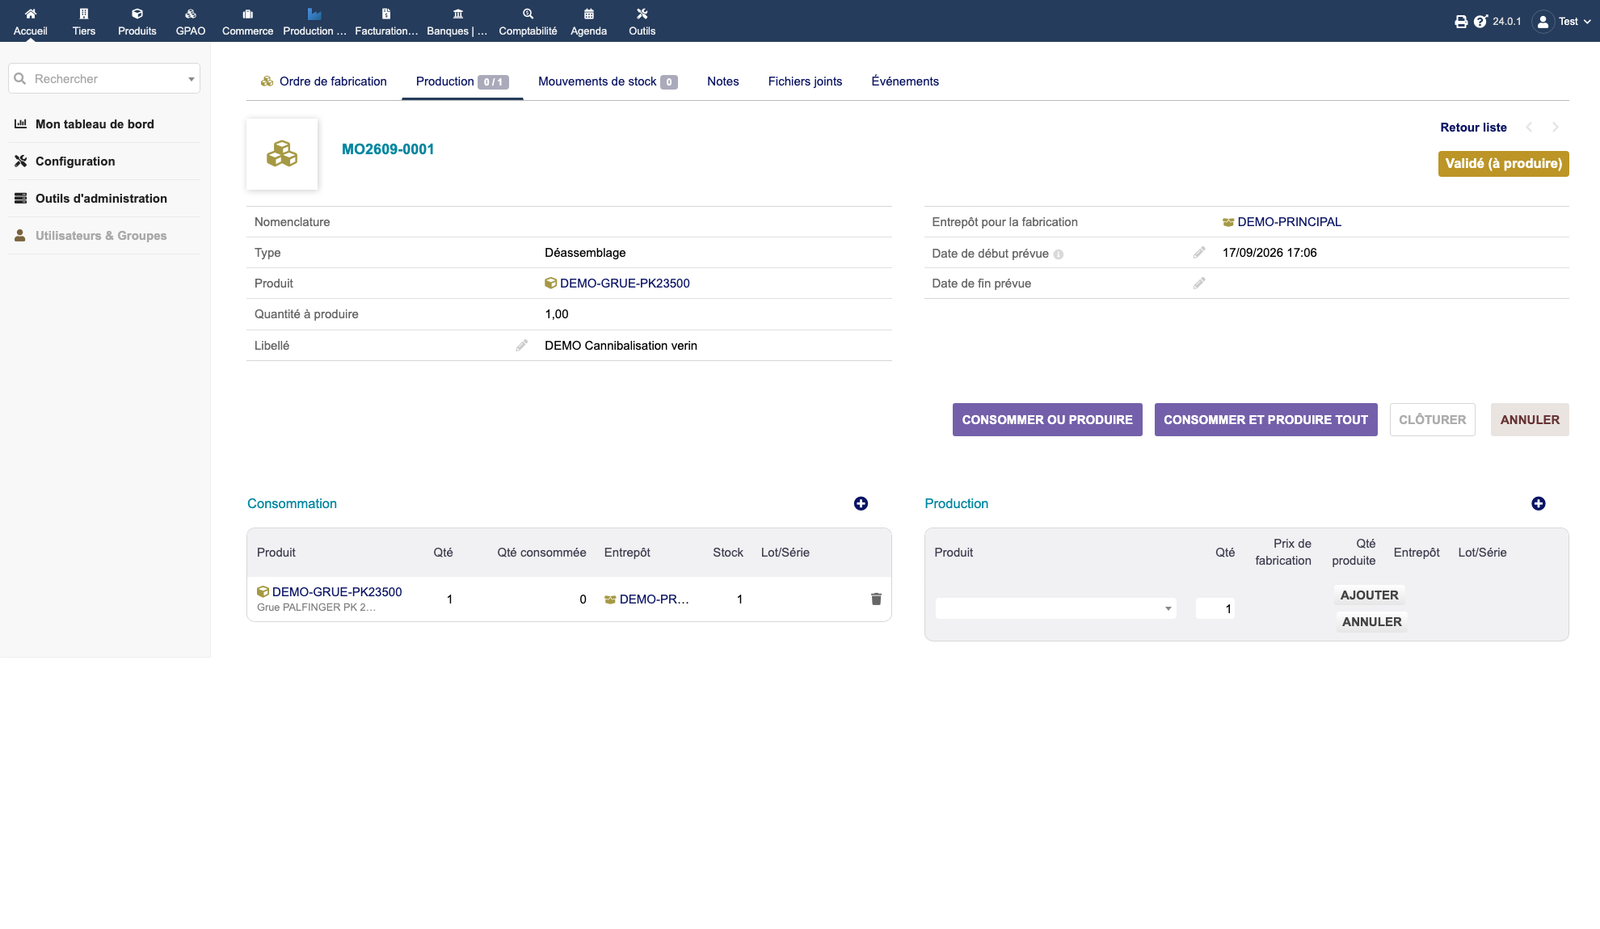Click the CLÔTURER button
This screenshot has height=929, width=1600.
pyautogui.click(x=1432, y=420)
